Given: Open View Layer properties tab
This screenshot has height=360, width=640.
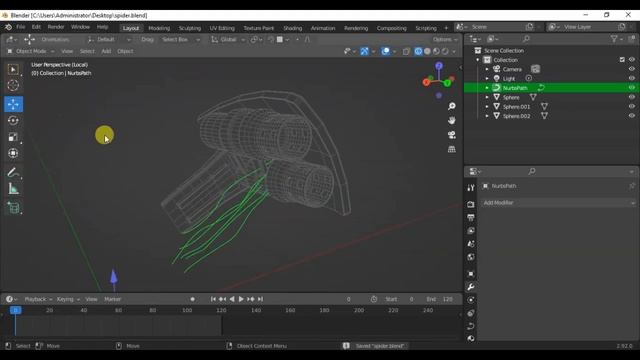Looking at the screenshot, I should click(471, 231).
